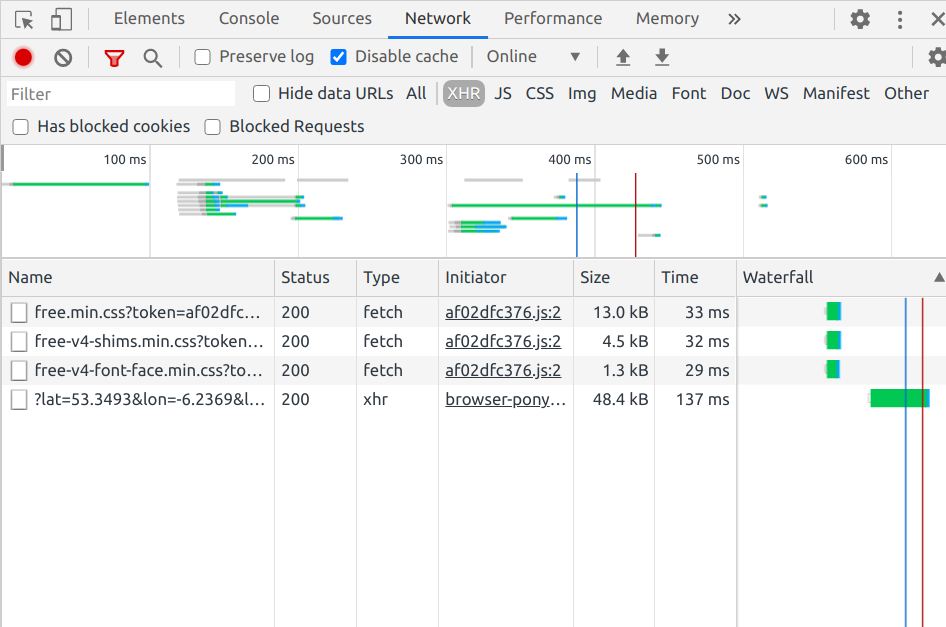Enable the Blocked Requests checkbox
Image resolution: width=946 pixels, height=627 pixels.
click(213, 127)
